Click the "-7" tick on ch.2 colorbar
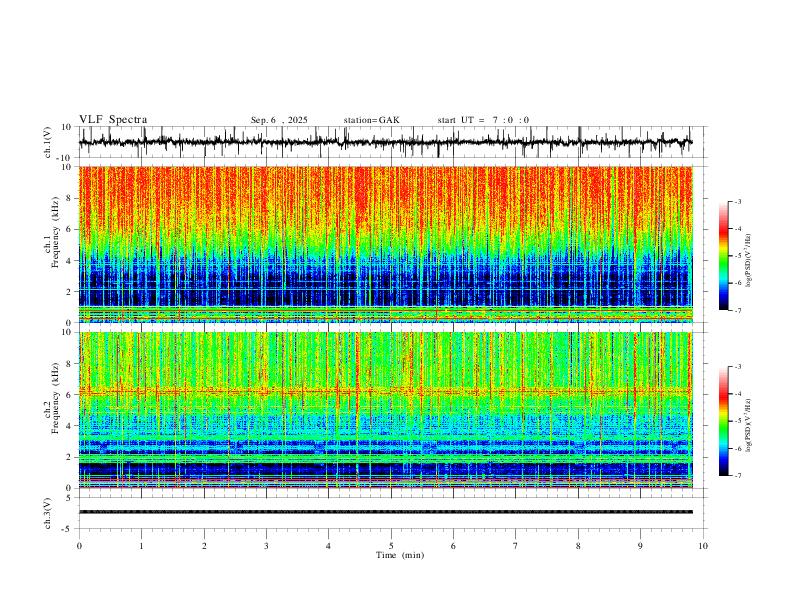 737,476
